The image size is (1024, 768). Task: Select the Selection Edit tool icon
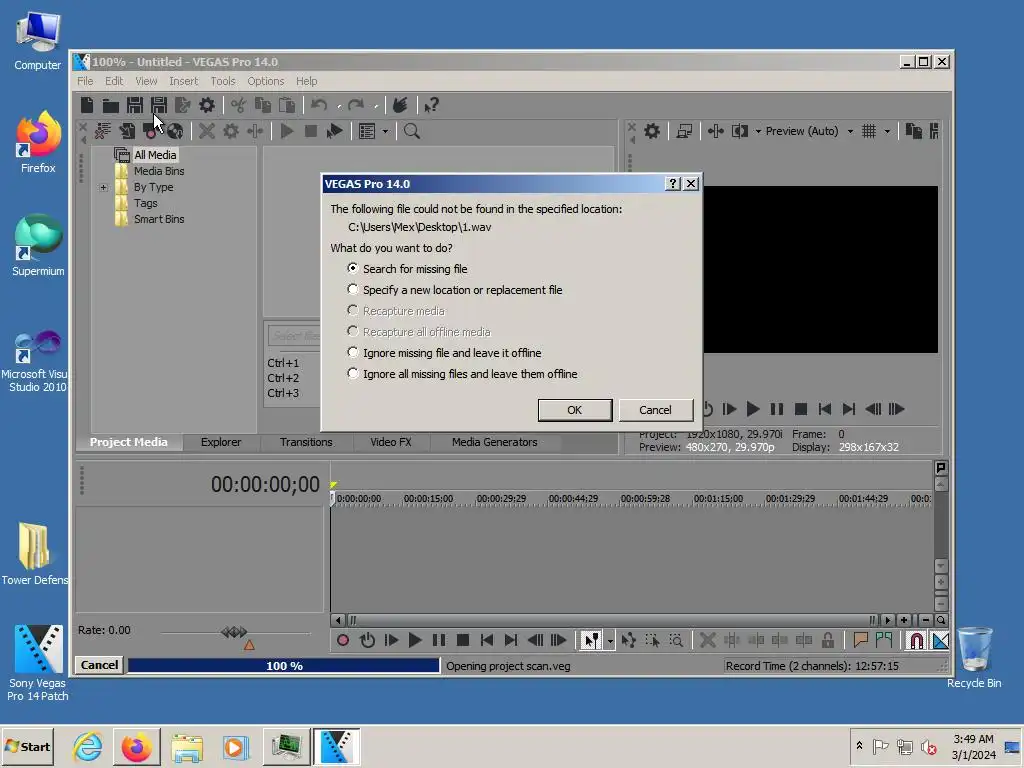pyautogui.click(x=652, y=641)
